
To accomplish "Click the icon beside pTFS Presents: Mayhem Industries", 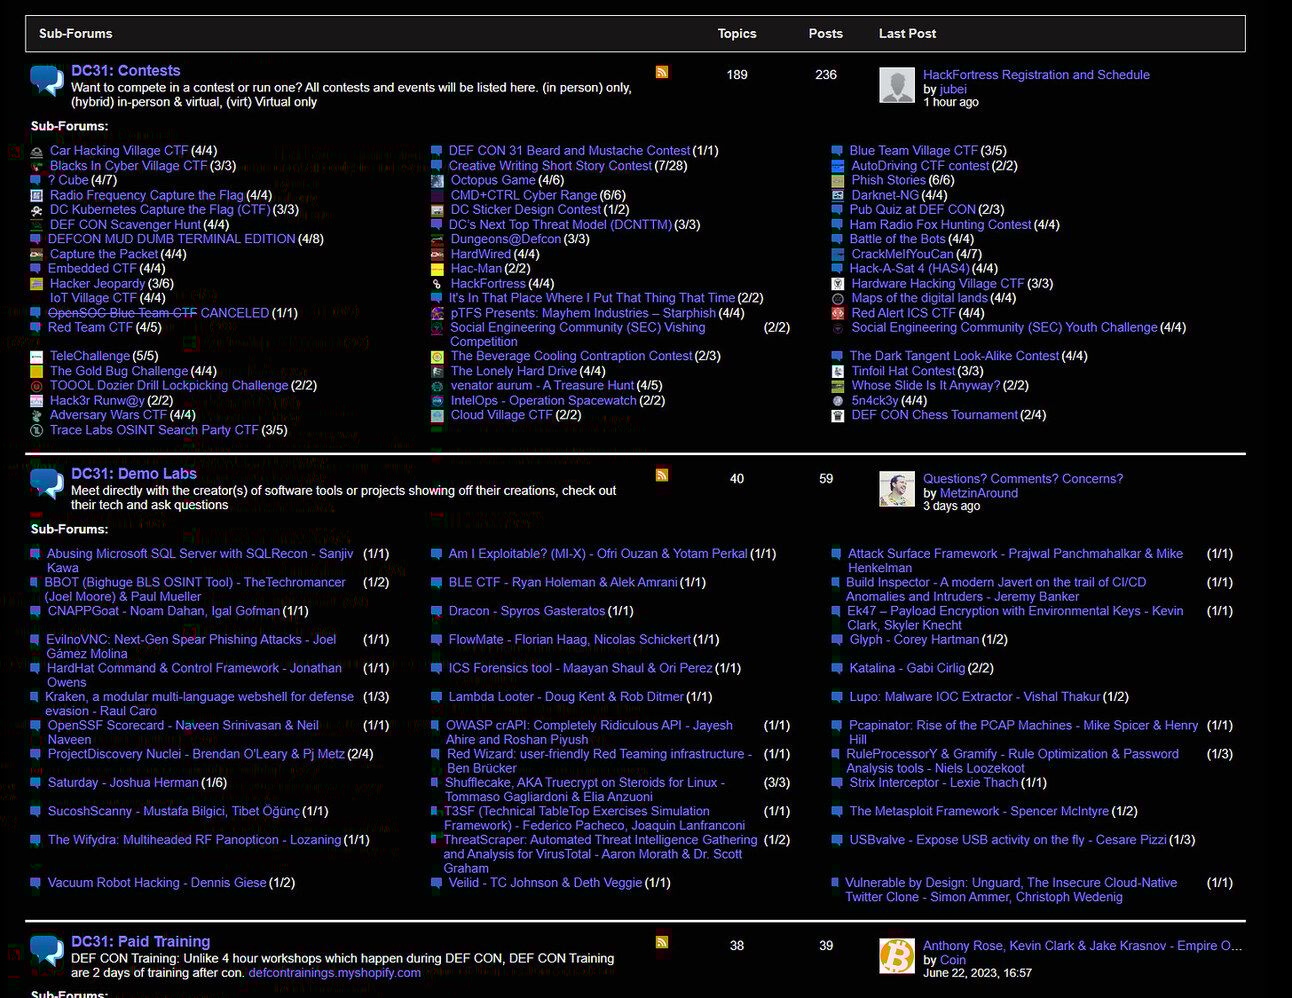I will (x=437, y=313).
